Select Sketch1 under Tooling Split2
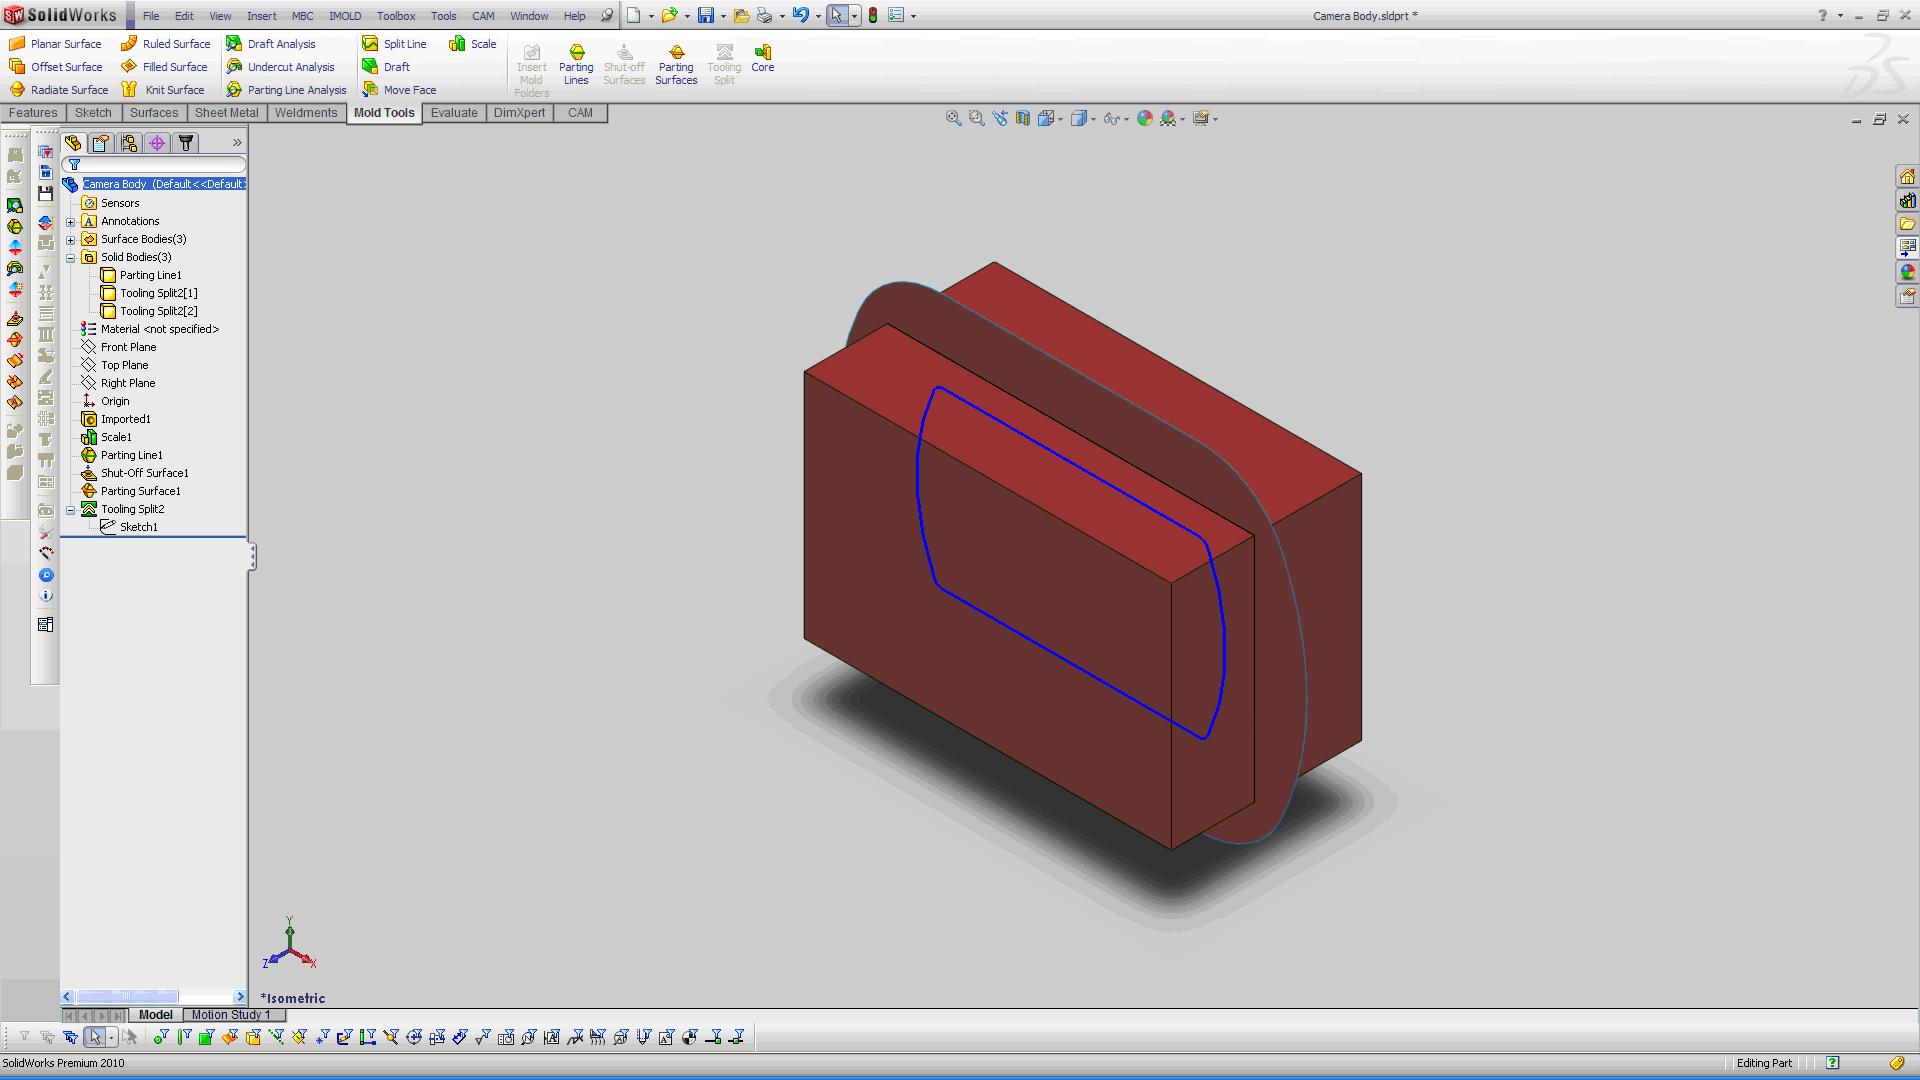1920x1080 pixels. point(129,528)
